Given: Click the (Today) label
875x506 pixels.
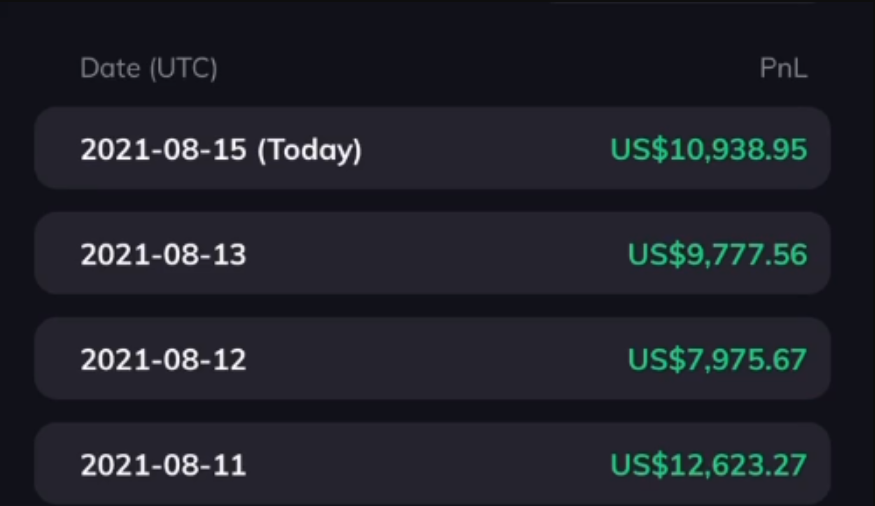Looking at the screenshot, I should (x=309, y=150).
